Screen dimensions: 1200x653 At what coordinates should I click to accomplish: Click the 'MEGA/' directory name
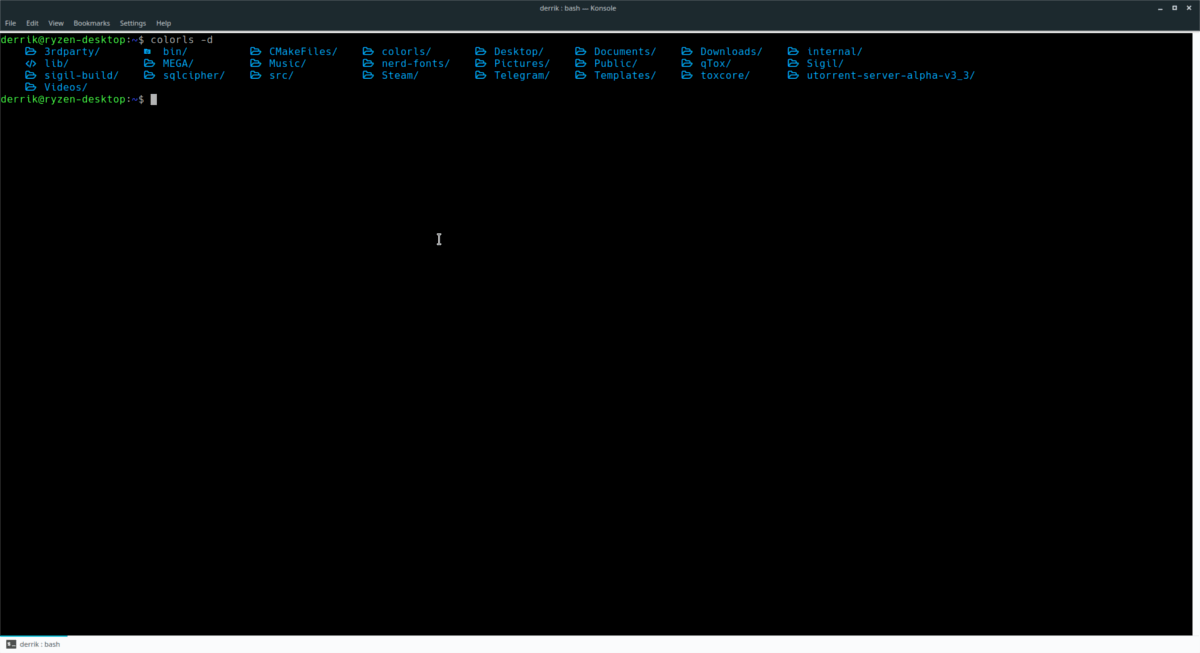click(x=178, y=63)
